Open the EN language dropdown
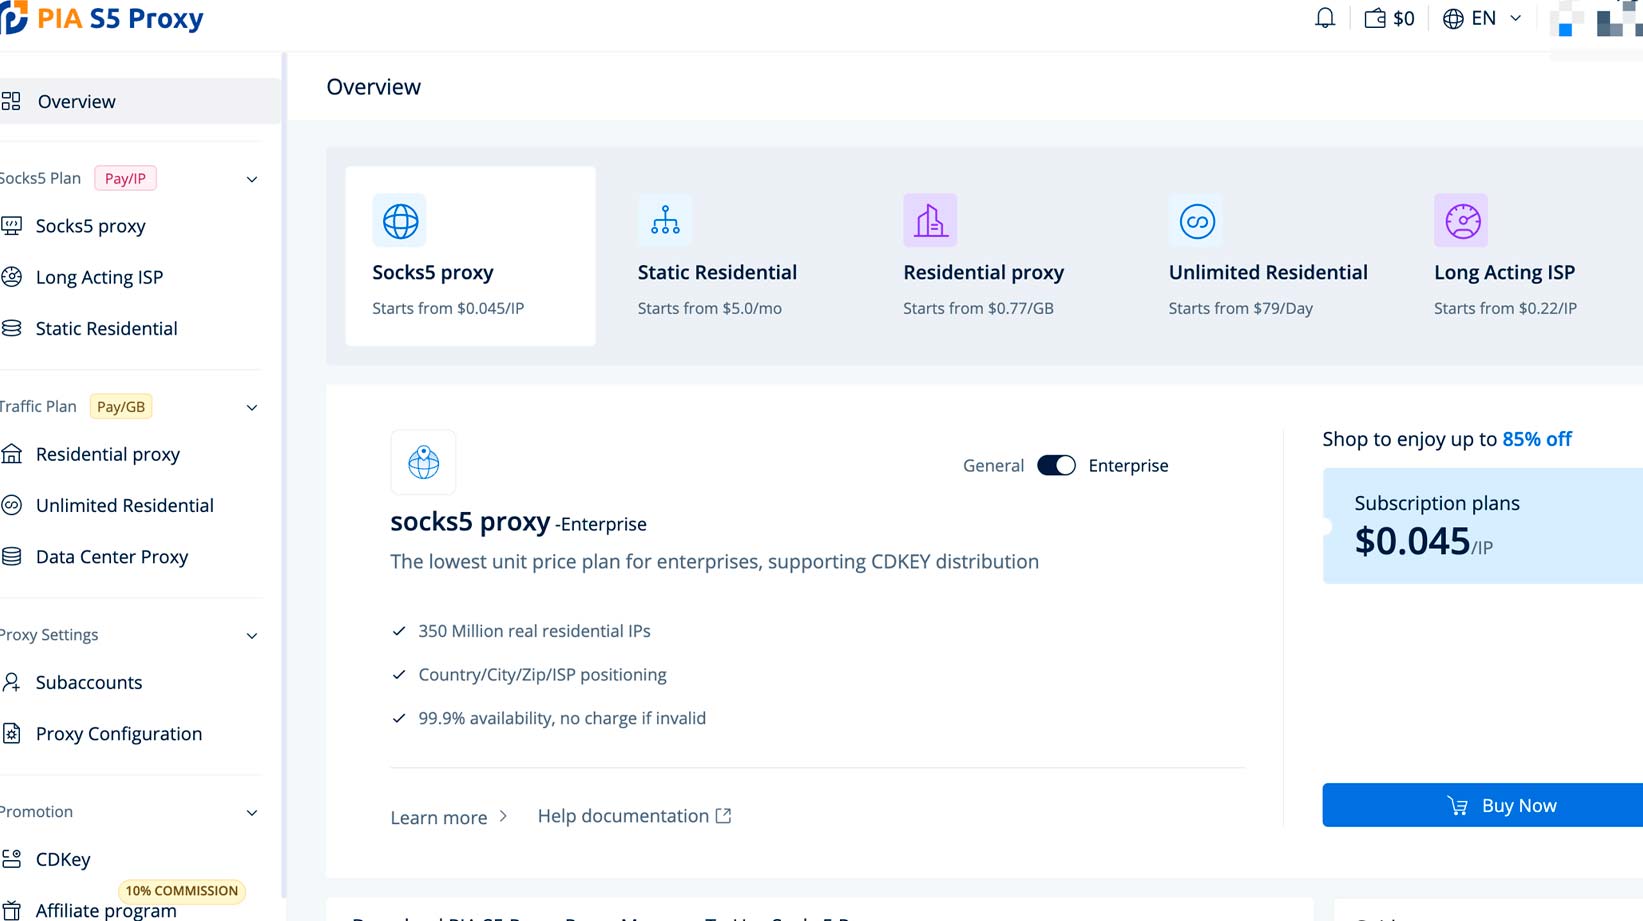Viewport: 1643px width, 921px height. [x=1482, y=18]
